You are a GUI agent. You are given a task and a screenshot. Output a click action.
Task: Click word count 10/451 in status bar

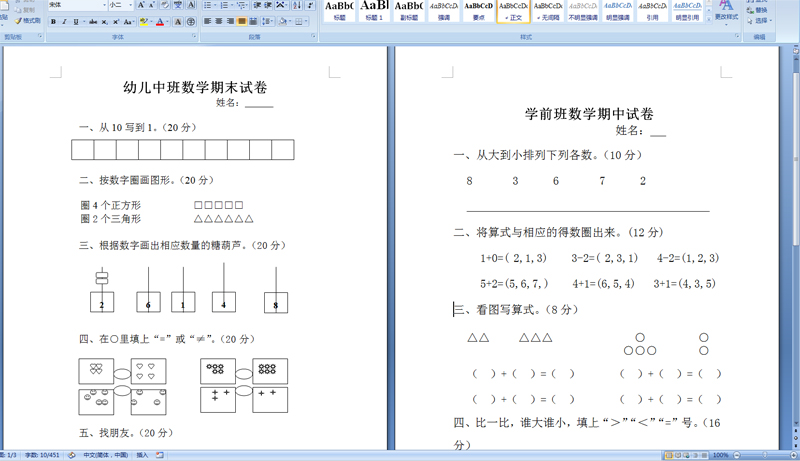point(42,455)
